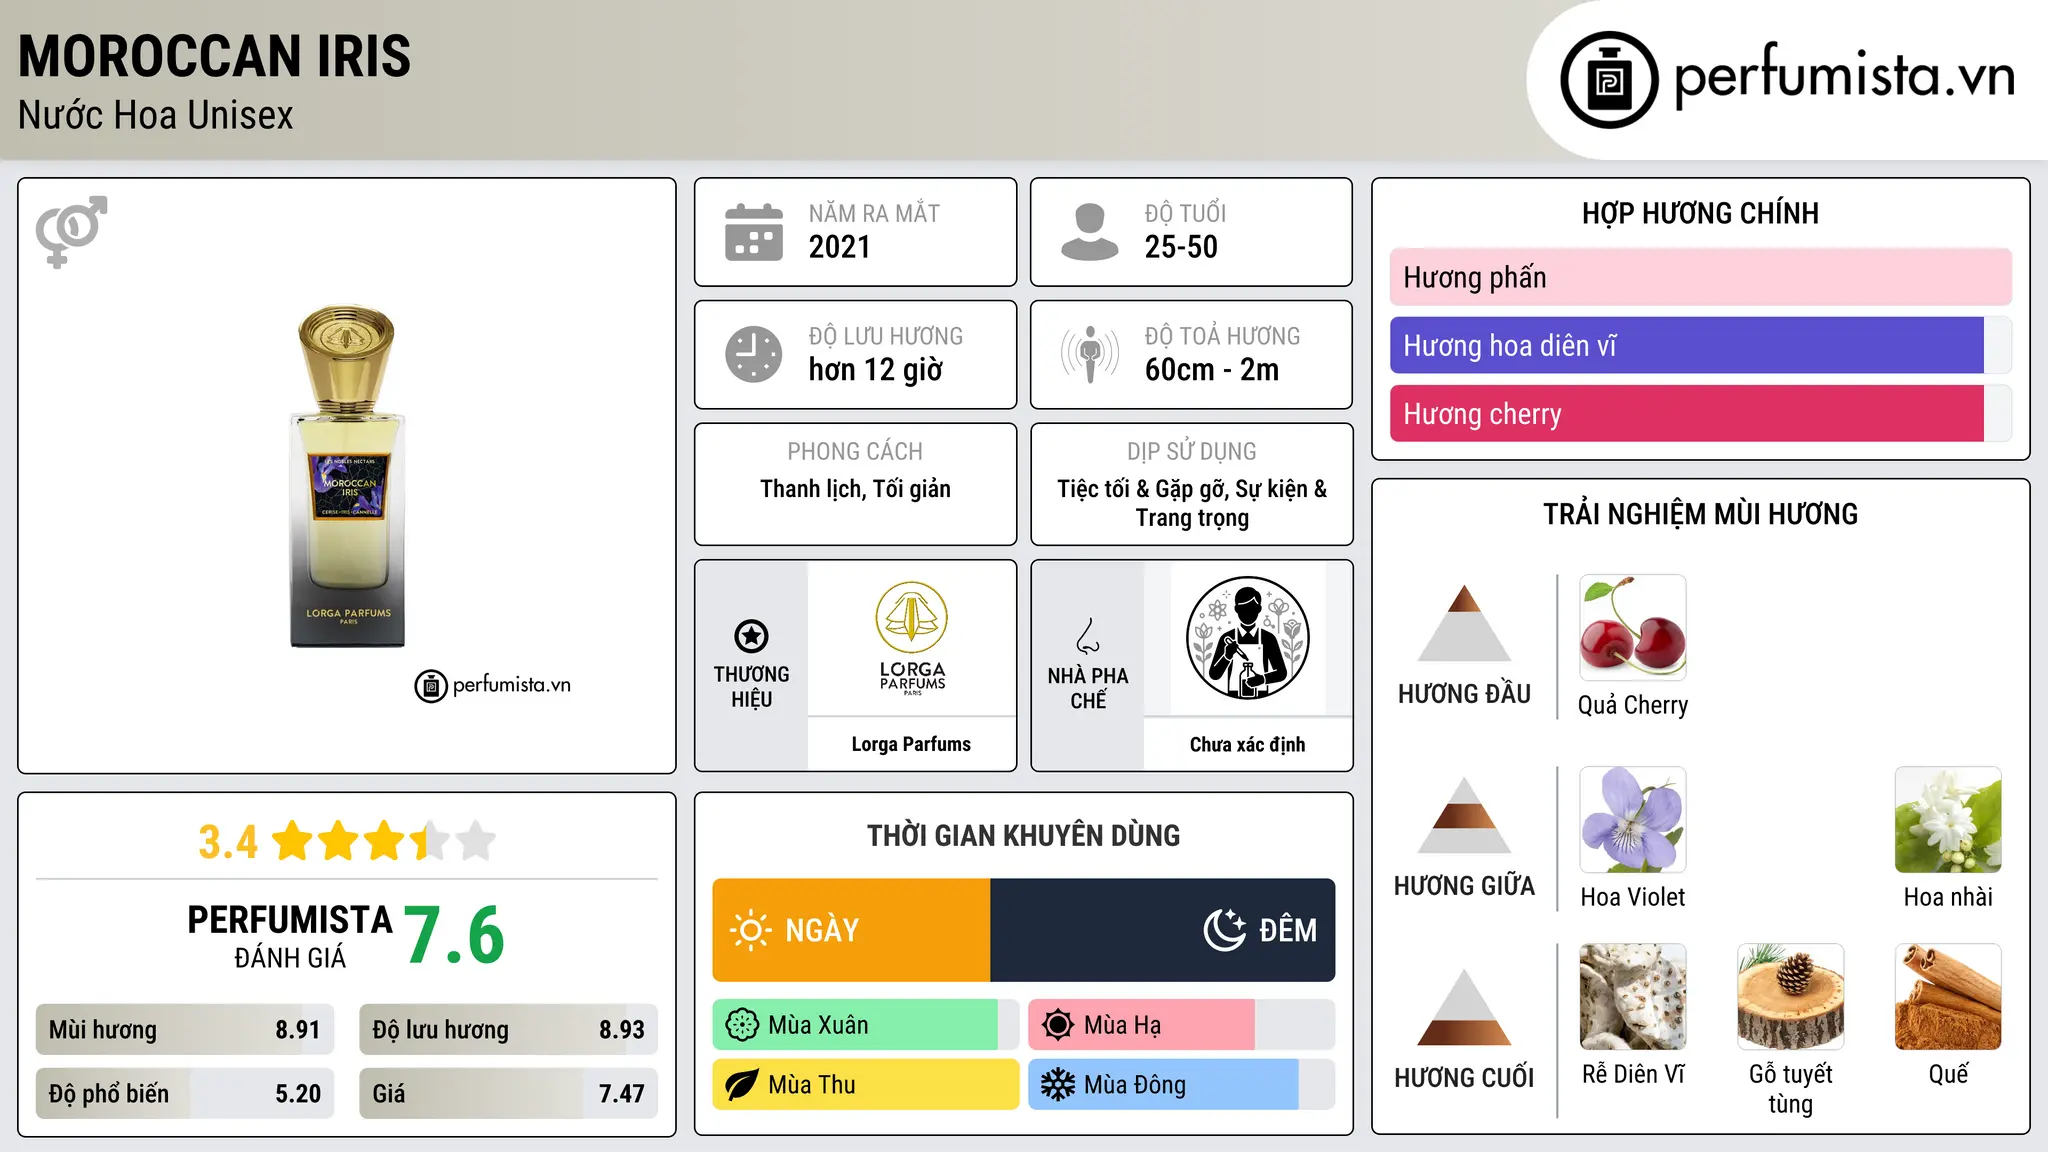
Task: Click the Hương giữa pyramid icon
Action: pyautogui.click(x=1464, y=815)
